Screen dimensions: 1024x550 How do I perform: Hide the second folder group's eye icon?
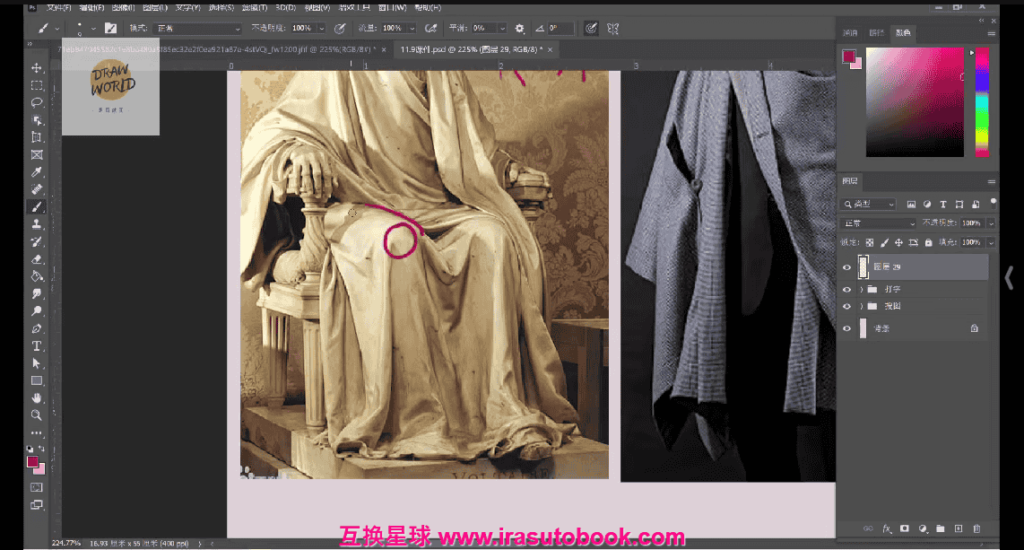847,306
